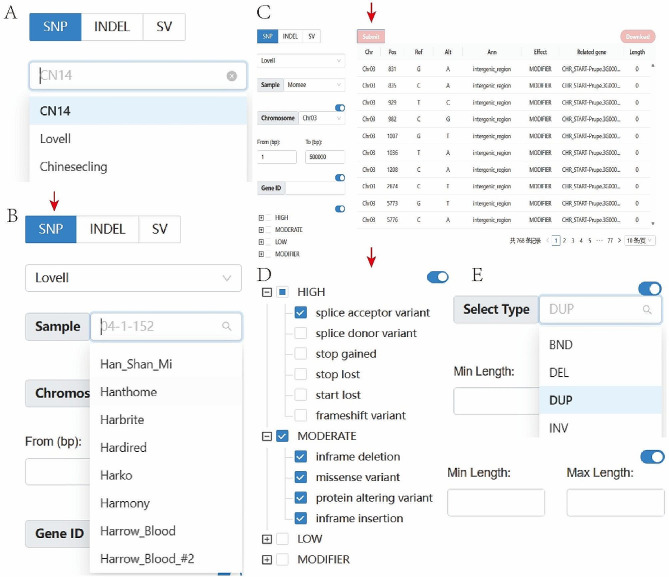Choose CN14 option in dropdown list

138,111
